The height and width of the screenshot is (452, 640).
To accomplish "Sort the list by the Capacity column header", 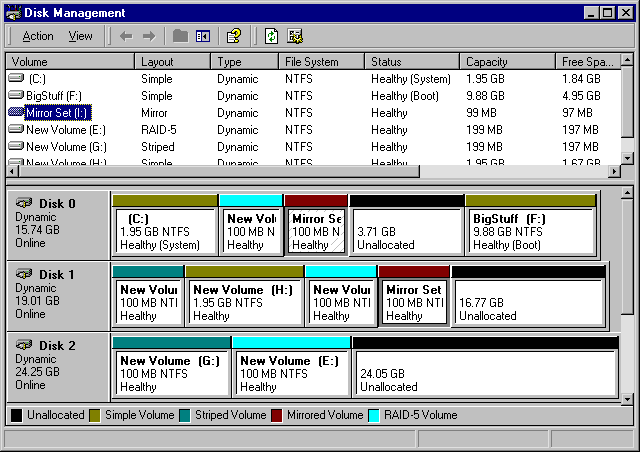I will point(507,62).
